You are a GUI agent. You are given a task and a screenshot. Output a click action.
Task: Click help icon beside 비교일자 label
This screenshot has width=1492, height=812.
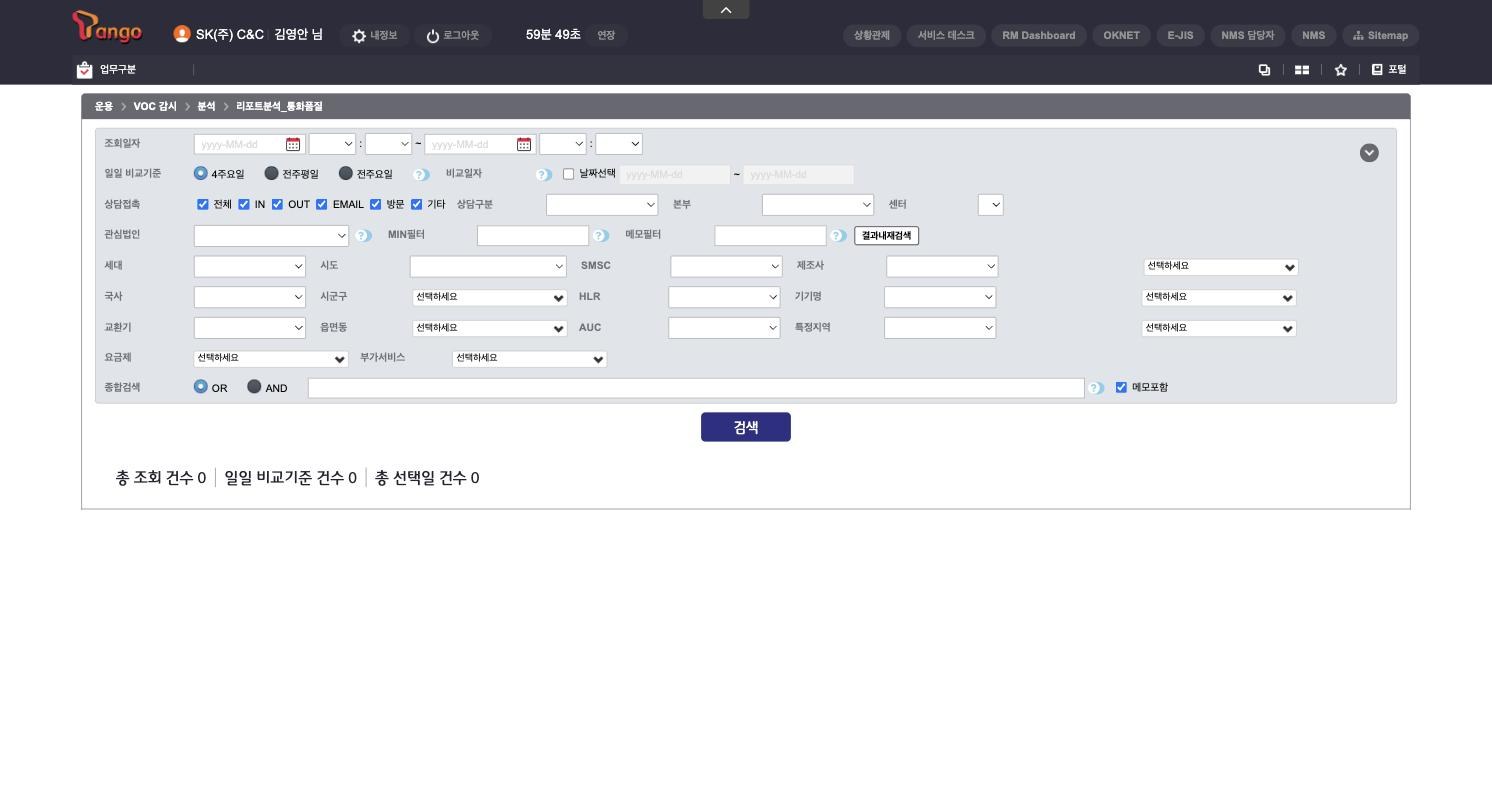(x=543, y=174)
